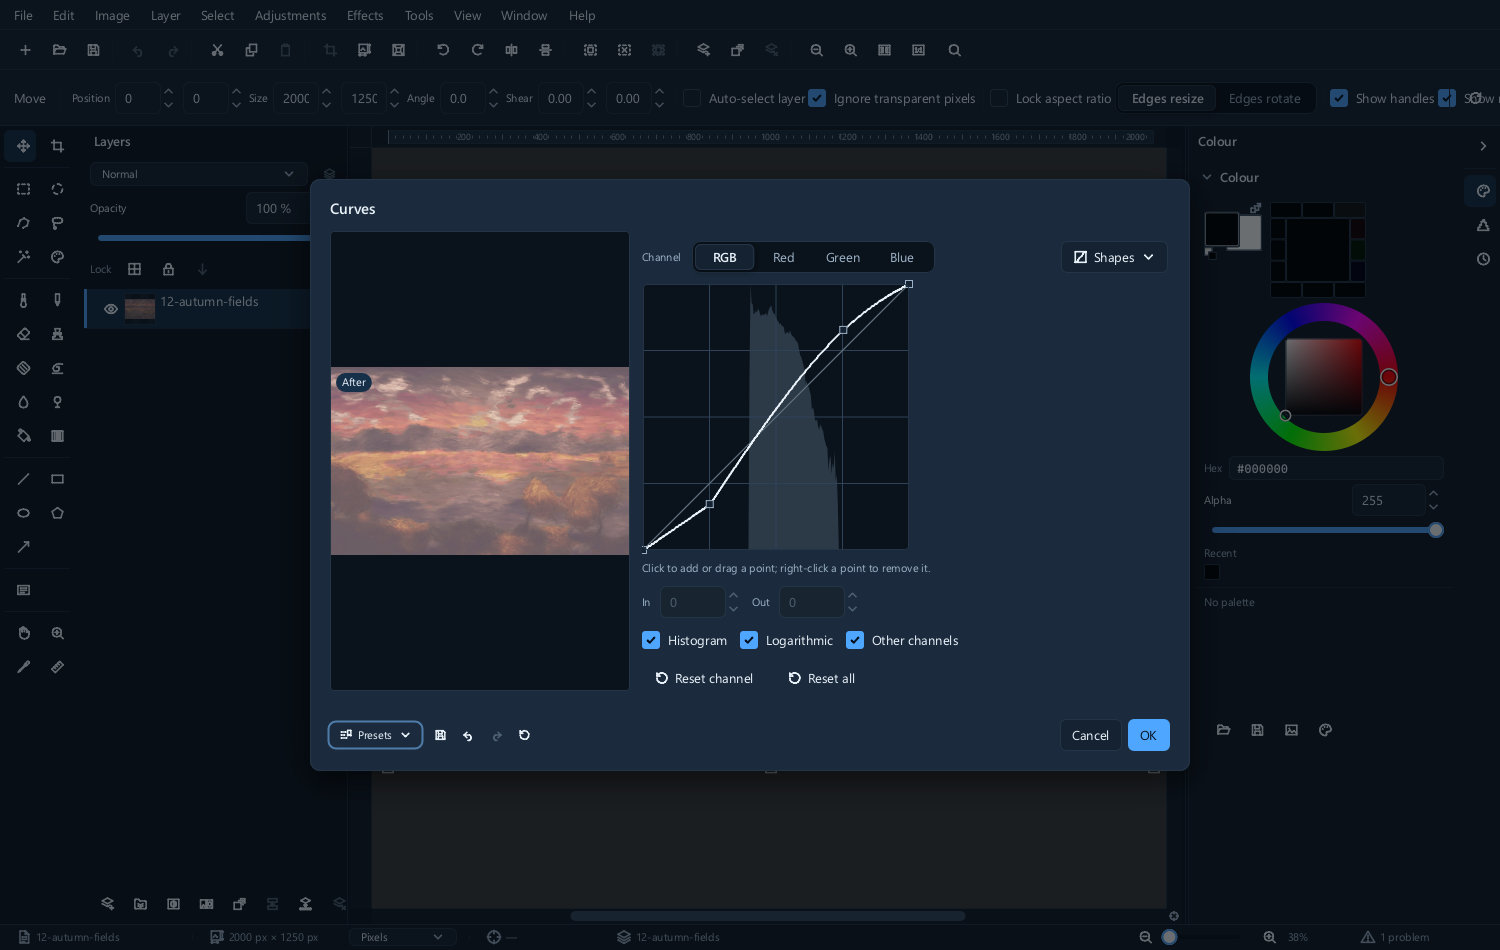
Task: Open the Pixels unit dropdown in the status bar
Action: 402,937
